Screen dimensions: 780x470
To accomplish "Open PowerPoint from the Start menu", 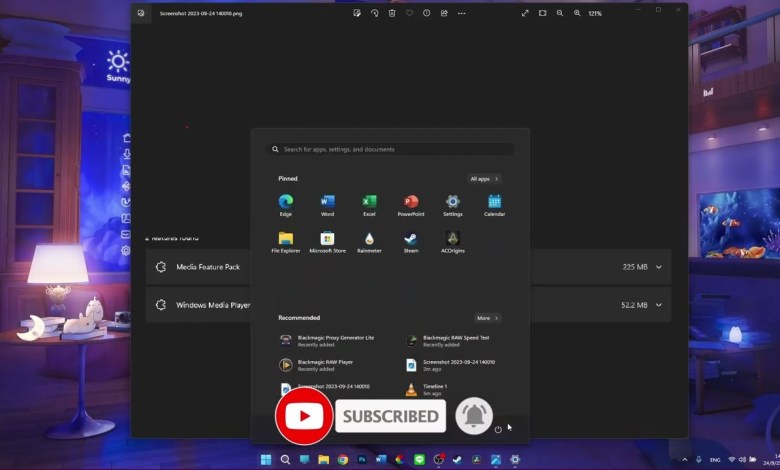I will (410, 203).
